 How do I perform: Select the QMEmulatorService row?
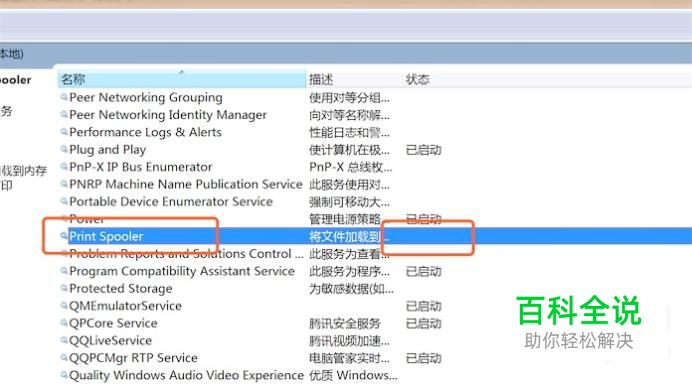pos(125,306)
